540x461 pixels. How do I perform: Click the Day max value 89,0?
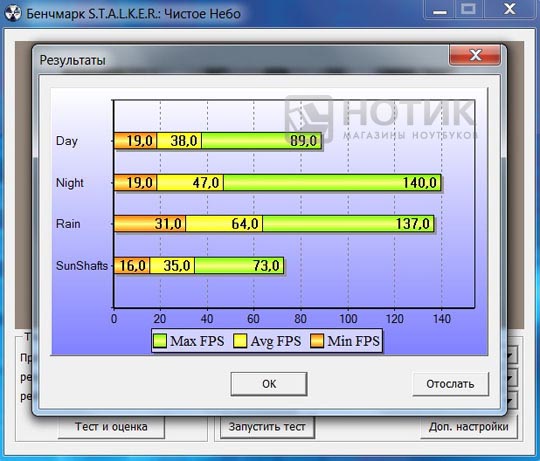click(x=303, y=140)
